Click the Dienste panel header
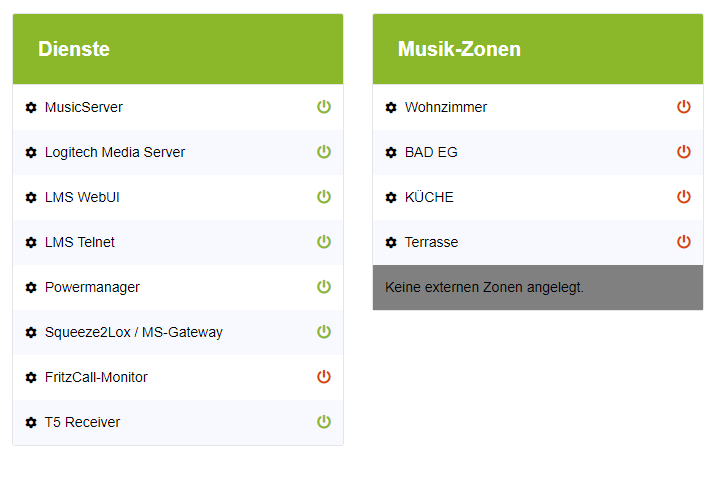Image resolution: width=716 pixels, height=498 pixels. tap(178, 49)
